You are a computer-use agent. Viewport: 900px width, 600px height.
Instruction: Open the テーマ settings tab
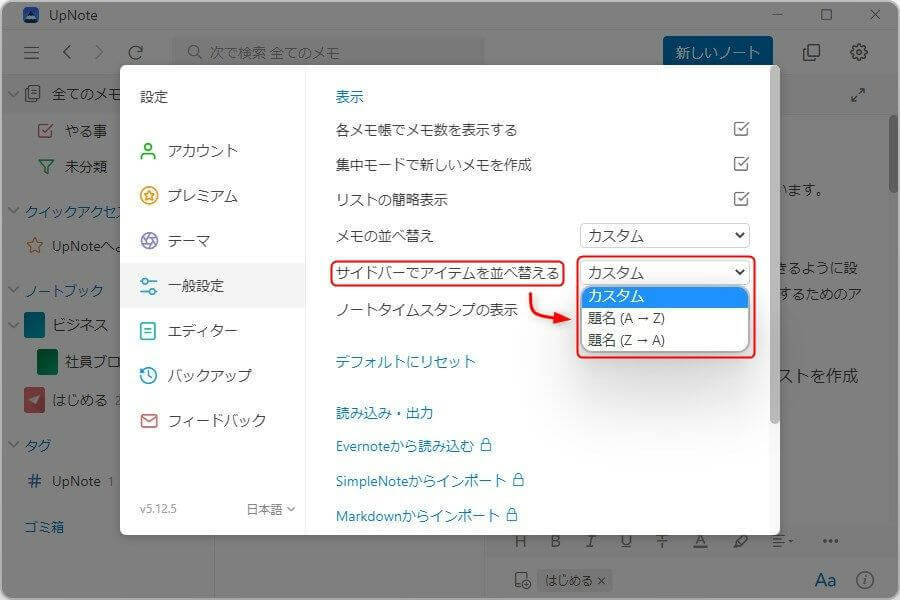point(212,241)
